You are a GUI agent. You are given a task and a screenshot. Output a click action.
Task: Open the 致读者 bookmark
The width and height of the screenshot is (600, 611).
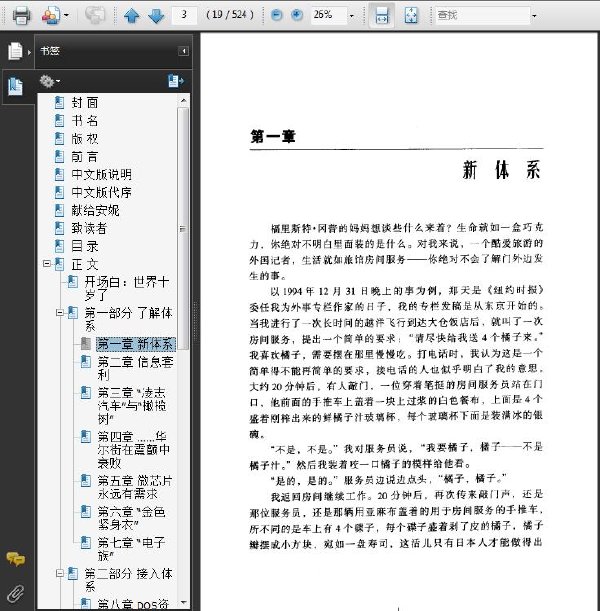coord(89,228)
